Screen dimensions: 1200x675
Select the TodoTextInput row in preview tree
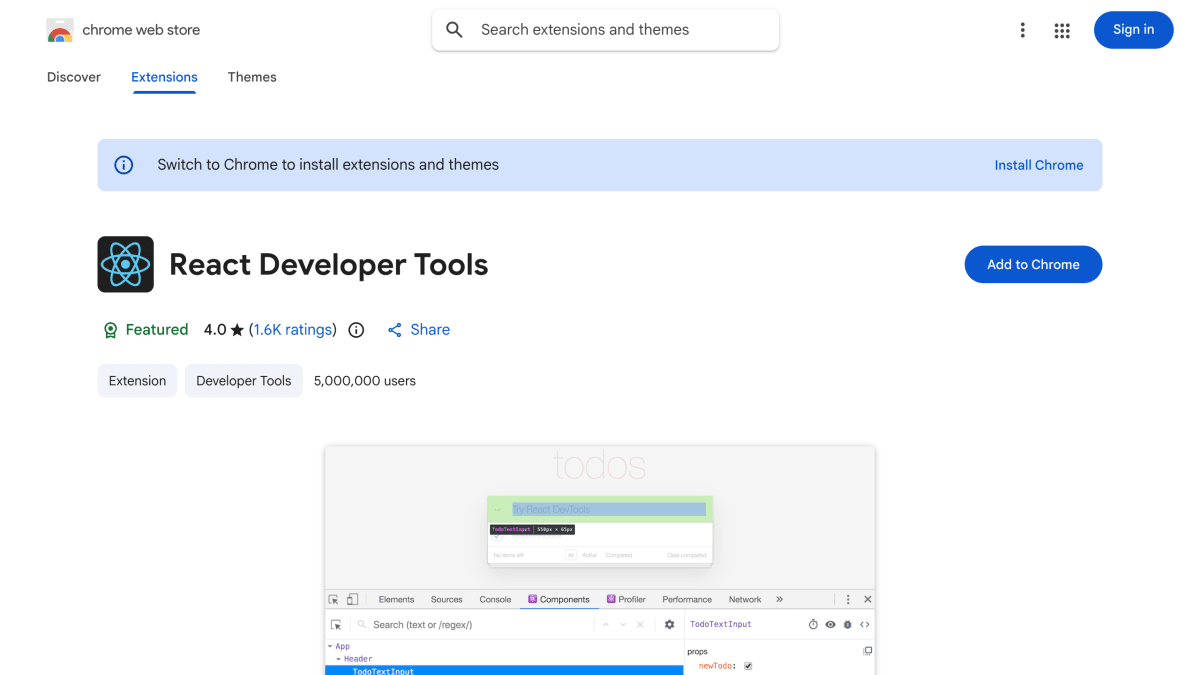(504, 671)
